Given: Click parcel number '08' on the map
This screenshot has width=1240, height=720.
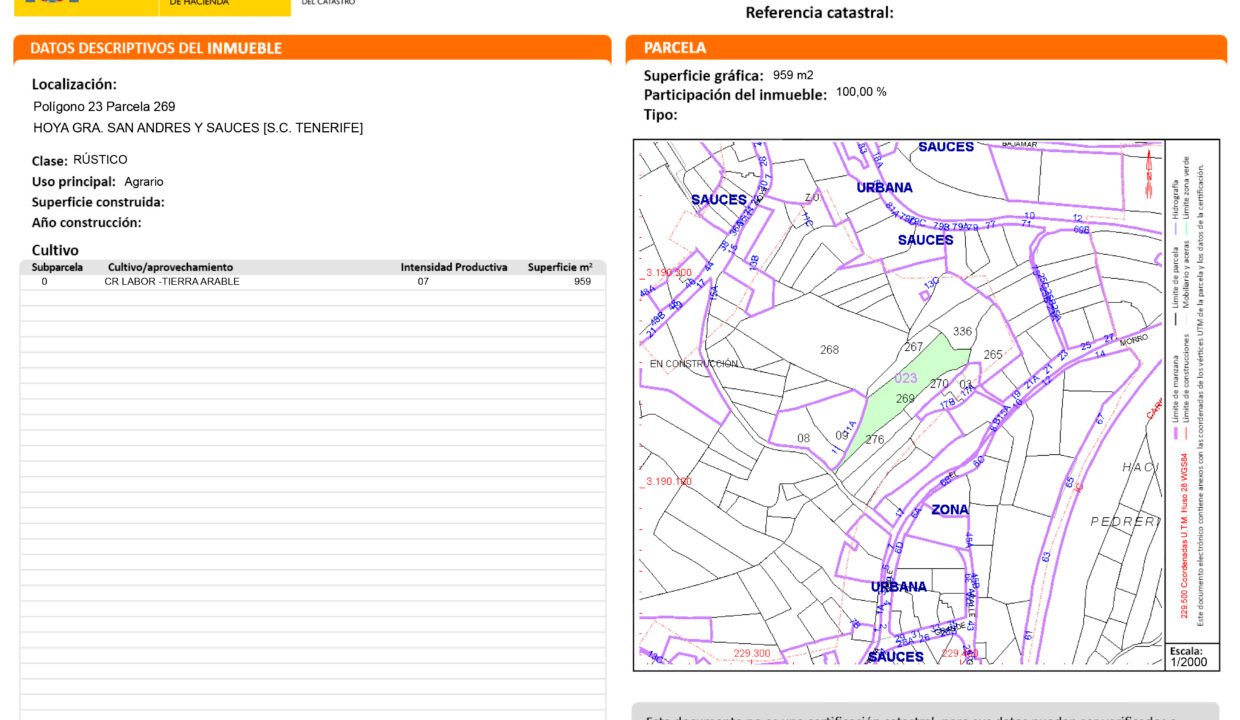Looking at the screenshot, I should [803, 438].
